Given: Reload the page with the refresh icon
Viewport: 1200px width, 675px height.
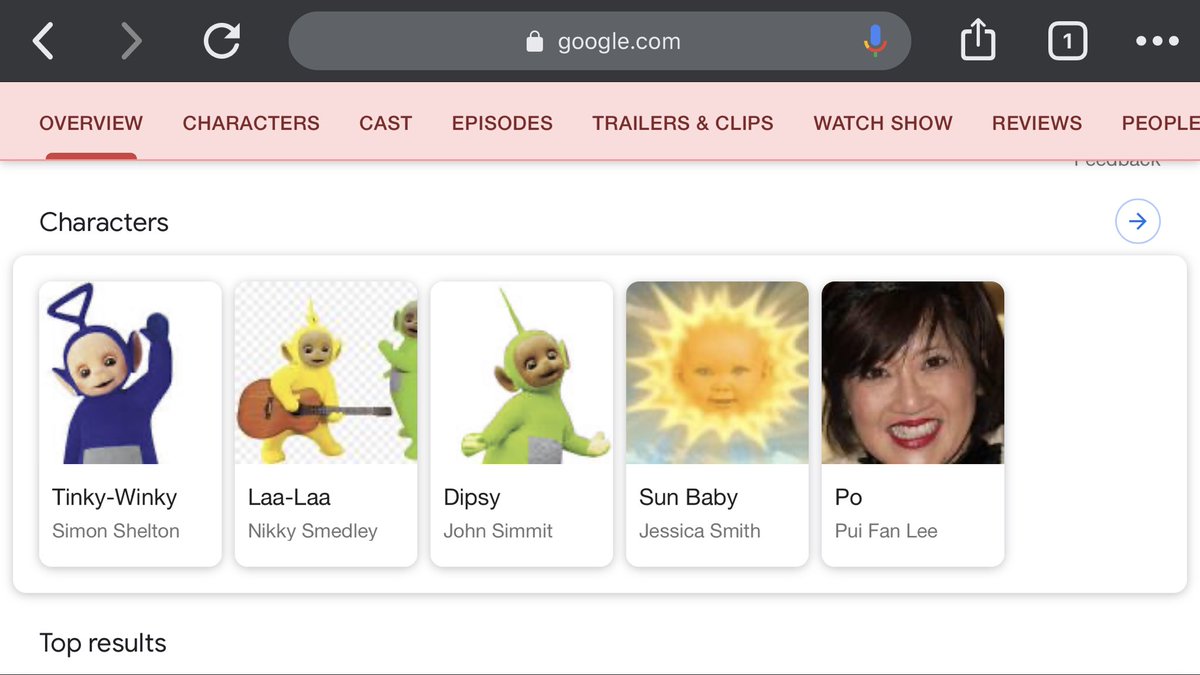Looking at the screenshot, I should pos(222,41).
